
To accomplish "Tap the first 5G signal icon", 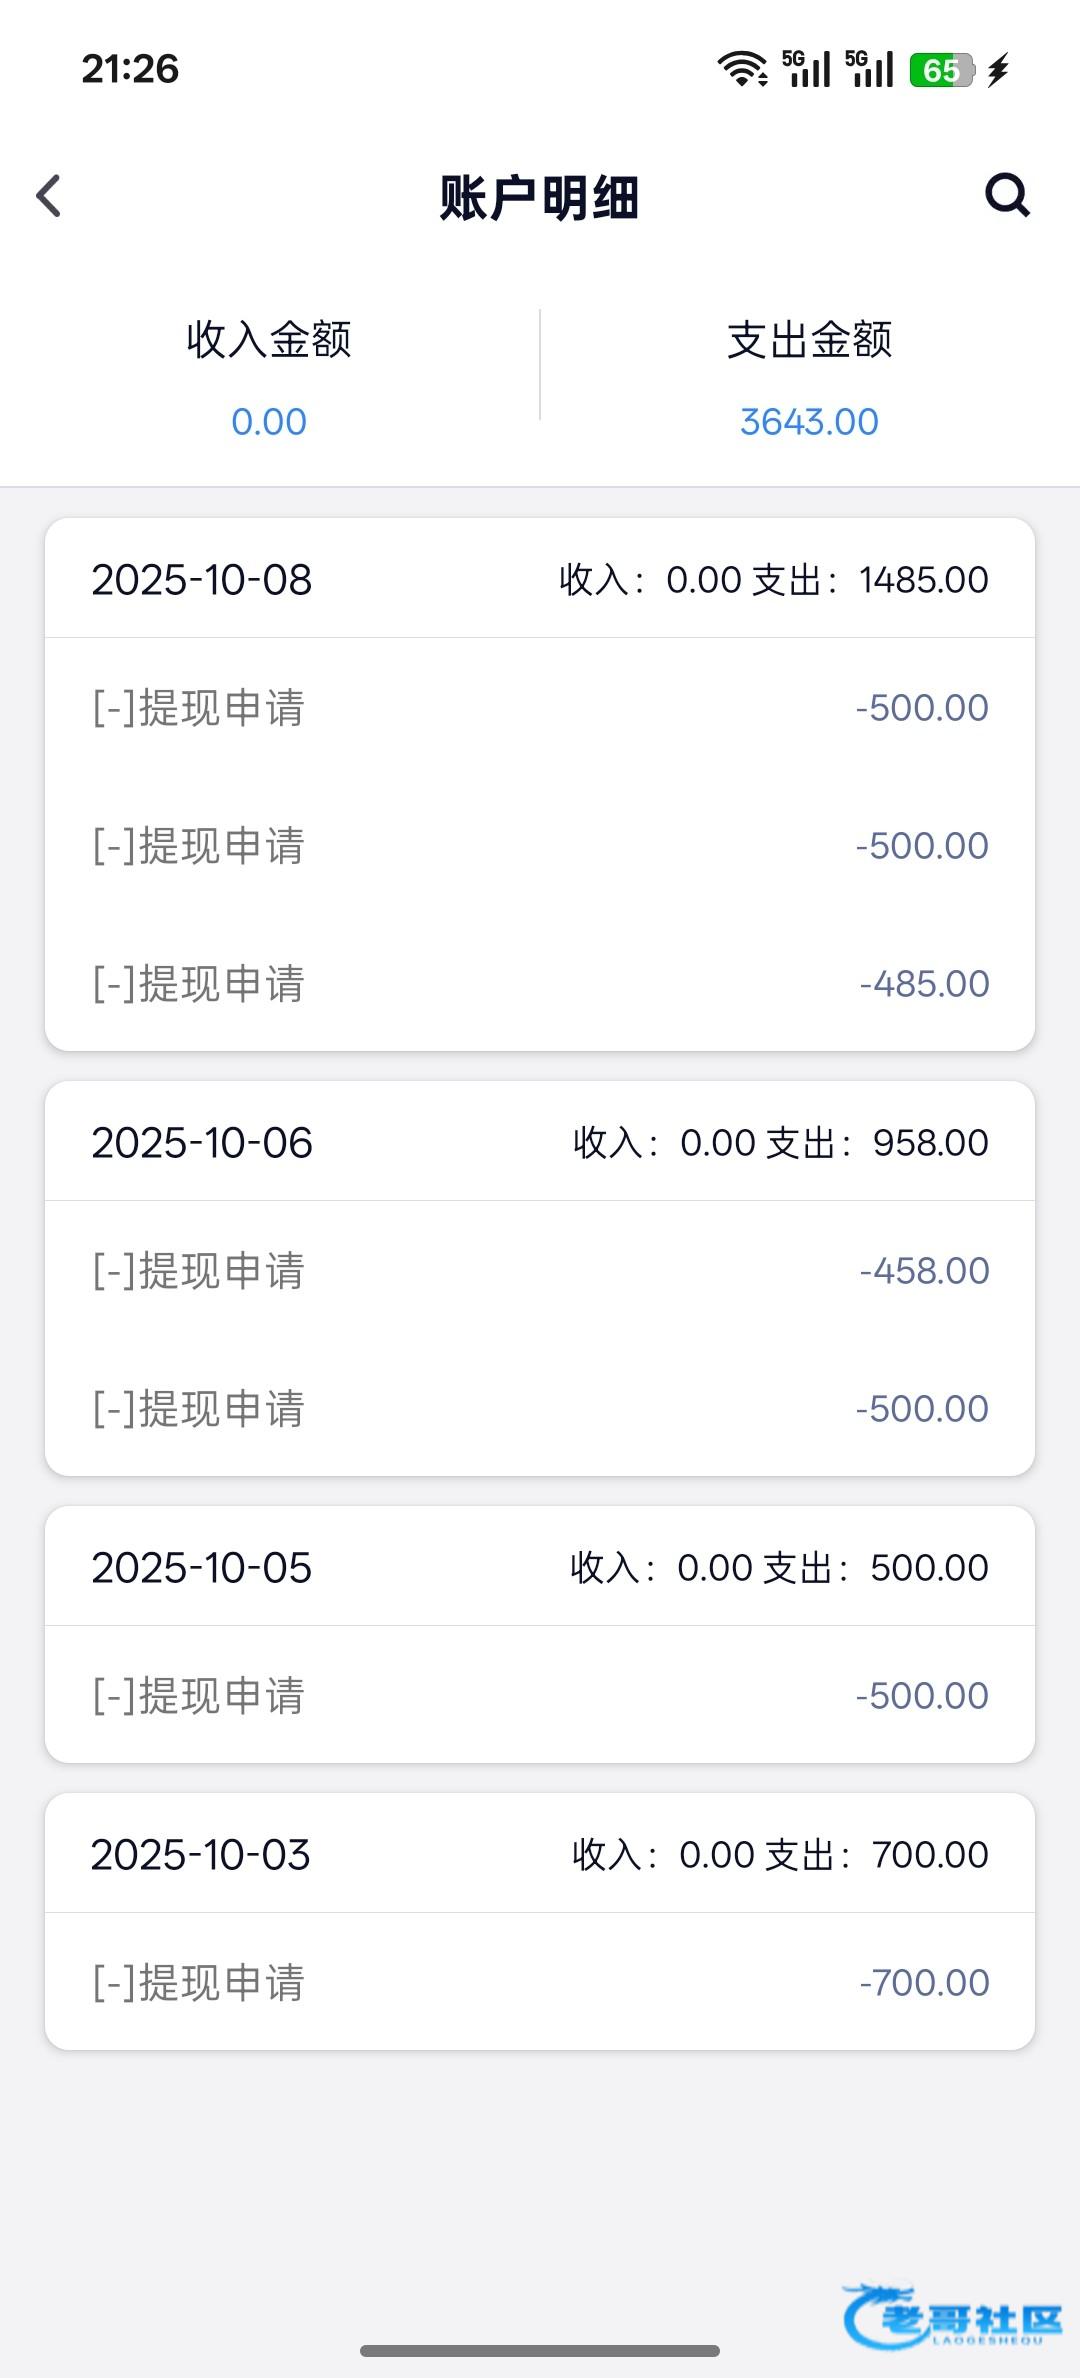I will click(x=807, y=69).
